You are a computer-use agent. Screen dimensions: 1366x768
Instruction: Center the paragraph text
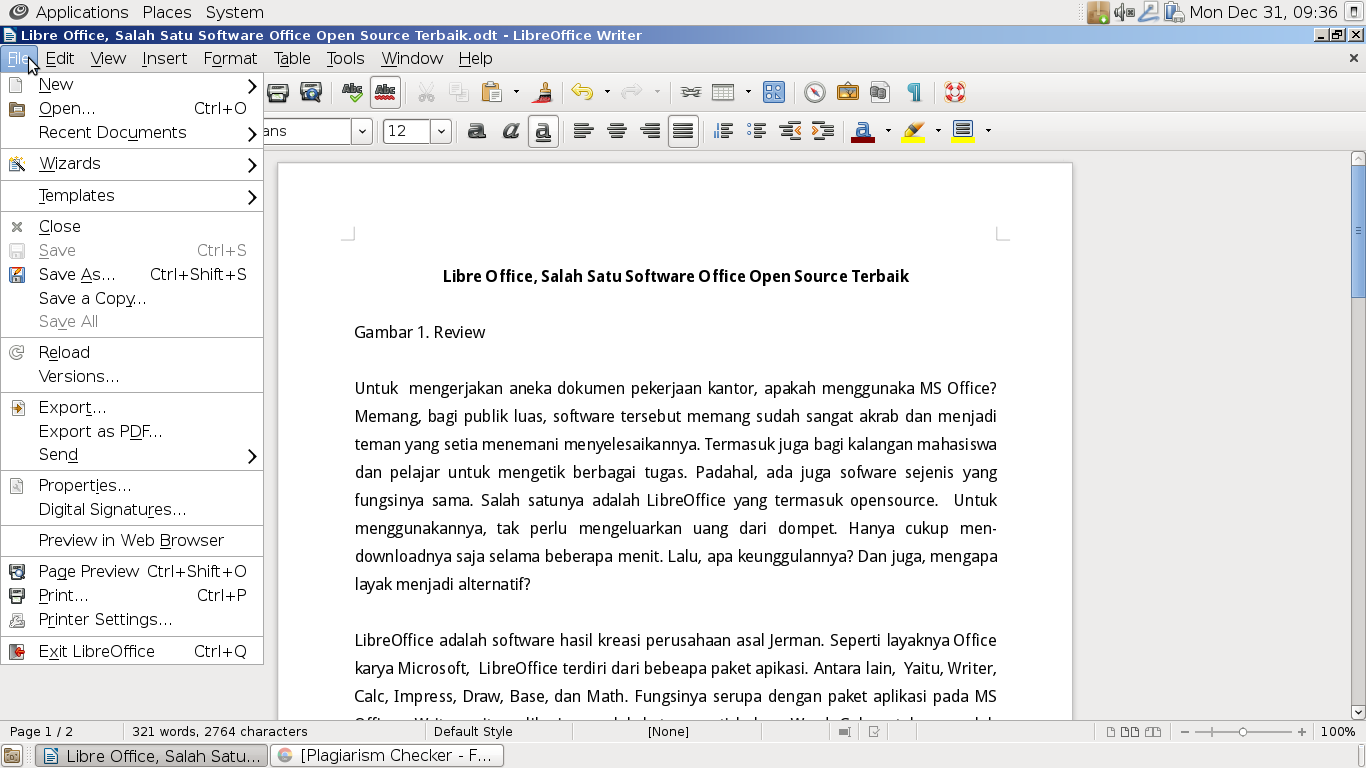pyautogui.click(x=617, y=131)
